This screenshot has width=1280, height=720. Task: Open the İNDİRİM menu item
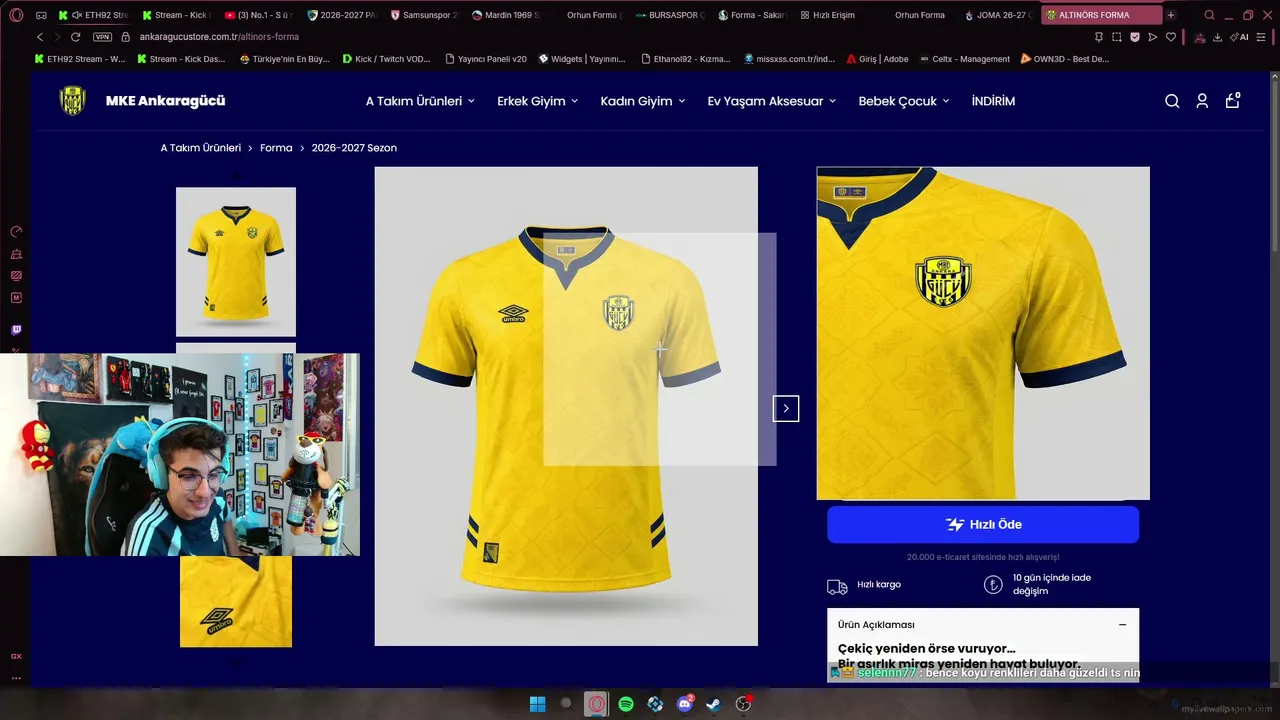pos(993,101)
